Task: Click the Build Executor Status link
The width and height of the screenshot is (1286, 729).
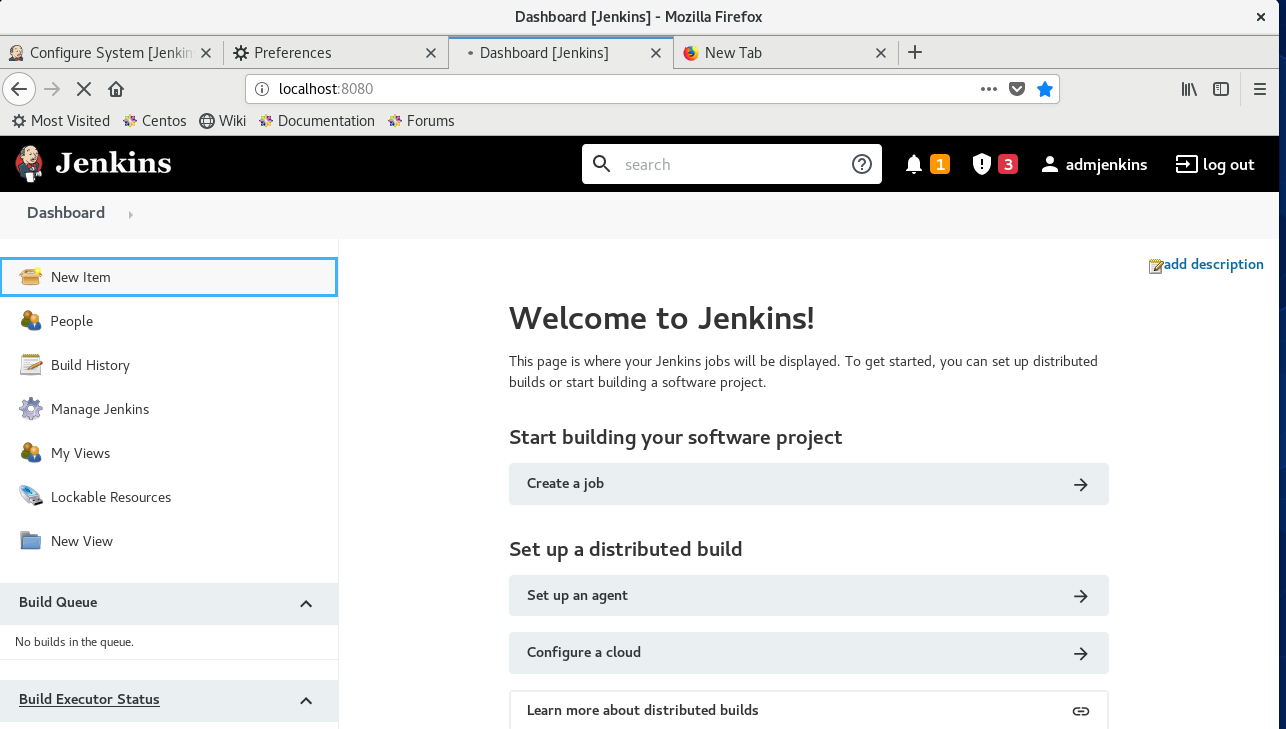Action: tap(89, 699)
